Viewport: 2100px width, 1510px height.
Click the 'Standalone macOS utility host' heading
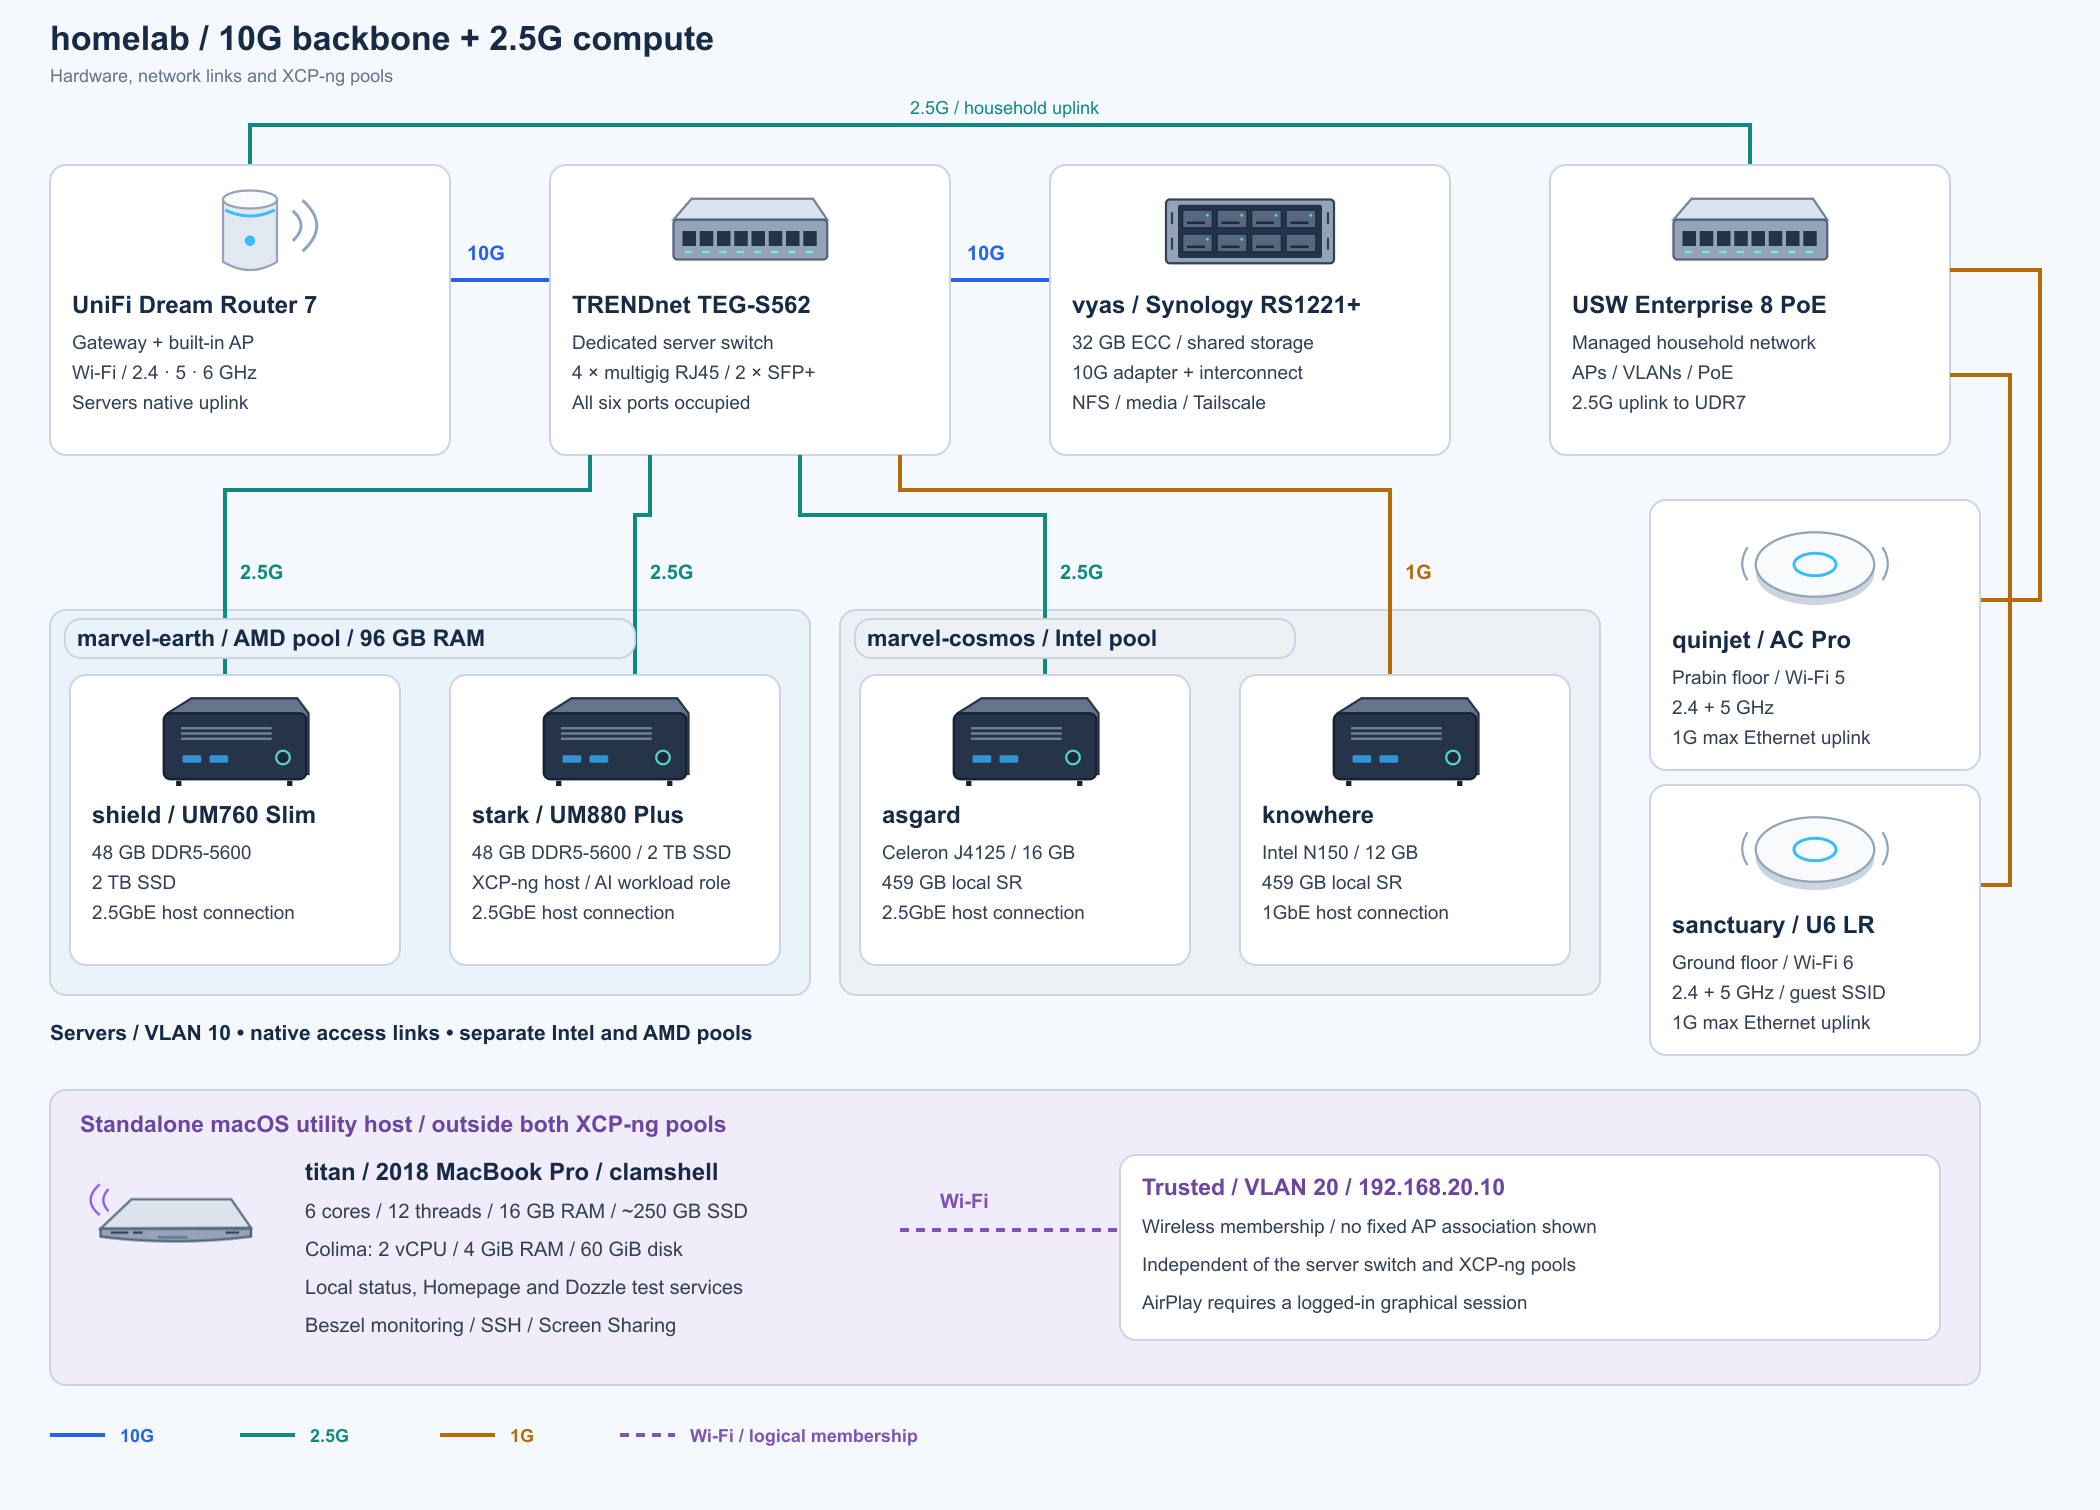tap(403, 1124)
